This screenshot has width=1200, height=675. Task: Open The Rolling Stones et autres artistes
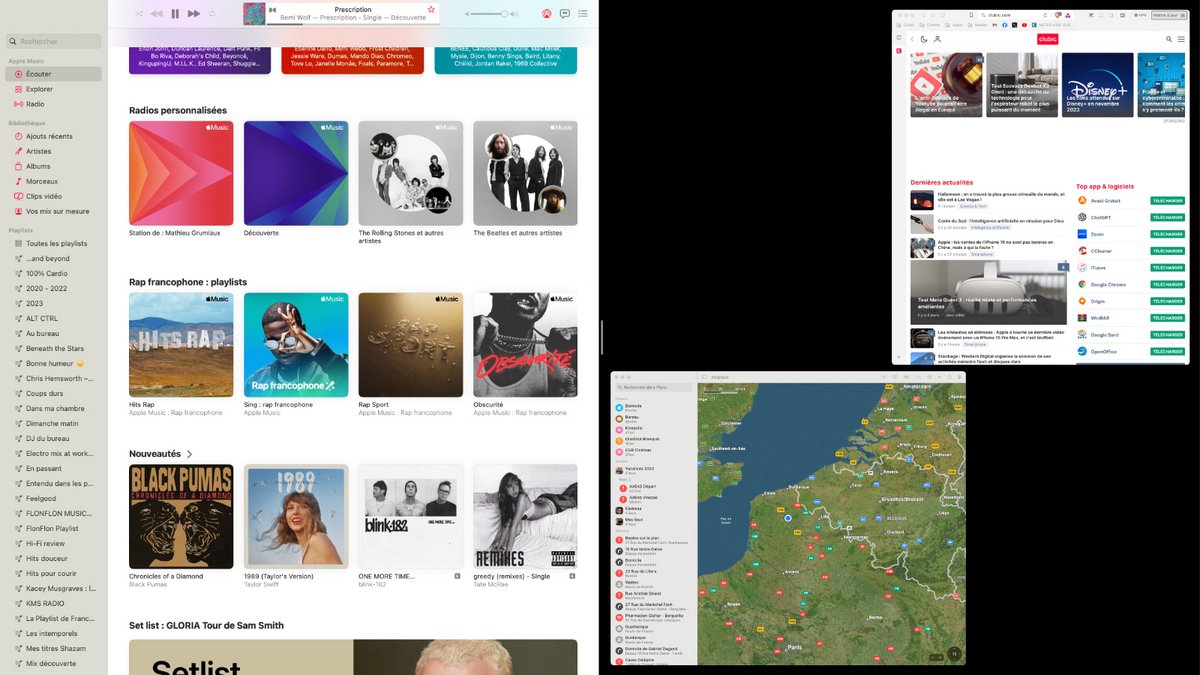point(410,173)
